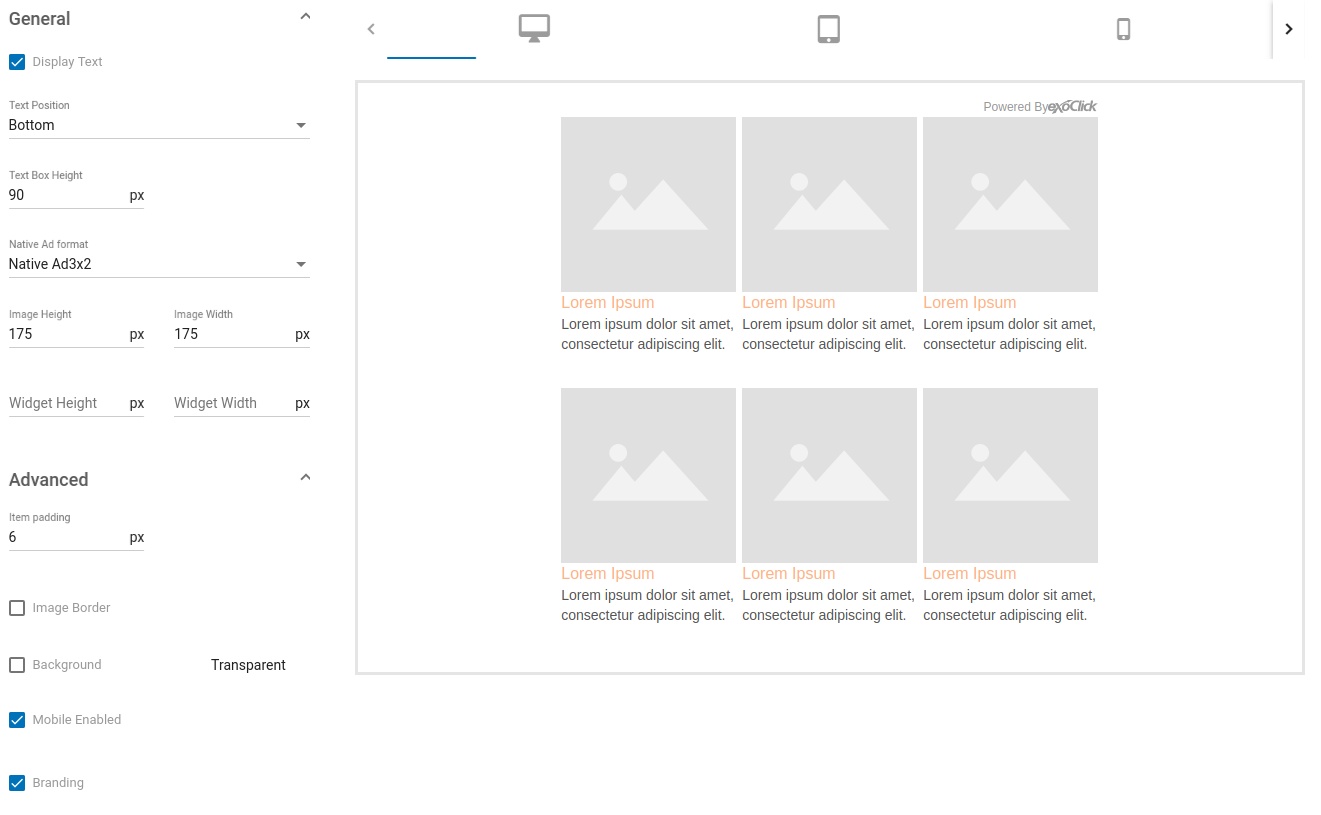This screenshot has height=815, width=1321.
Task: Click the top-middle ad image placeholder
Action: click(x=829, y=204)
